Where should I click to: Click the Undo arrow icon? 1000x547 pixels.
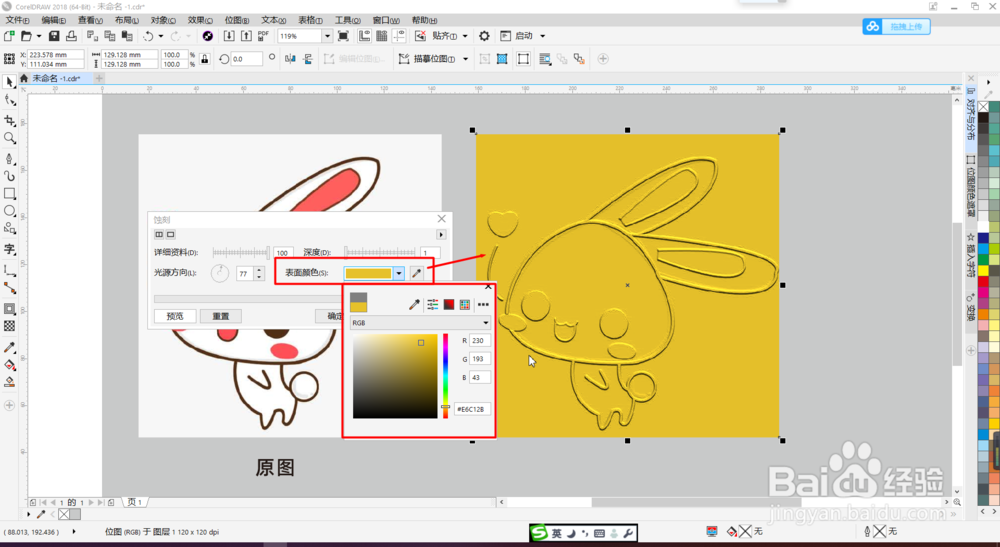coord(148,36)
